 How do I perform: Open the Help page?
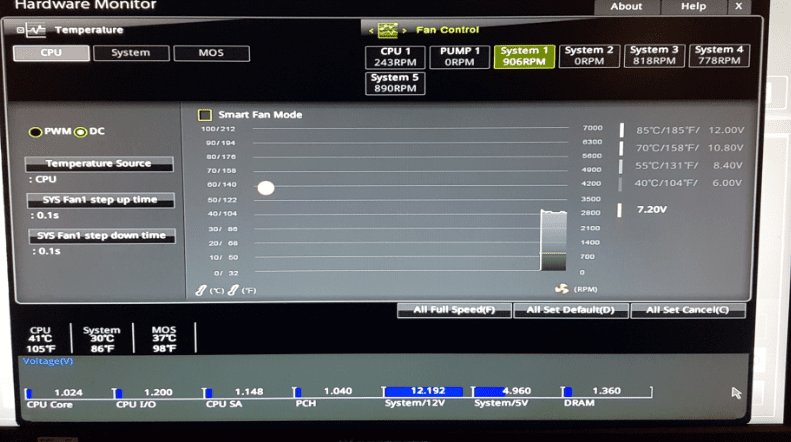click(x=694, y=7)
